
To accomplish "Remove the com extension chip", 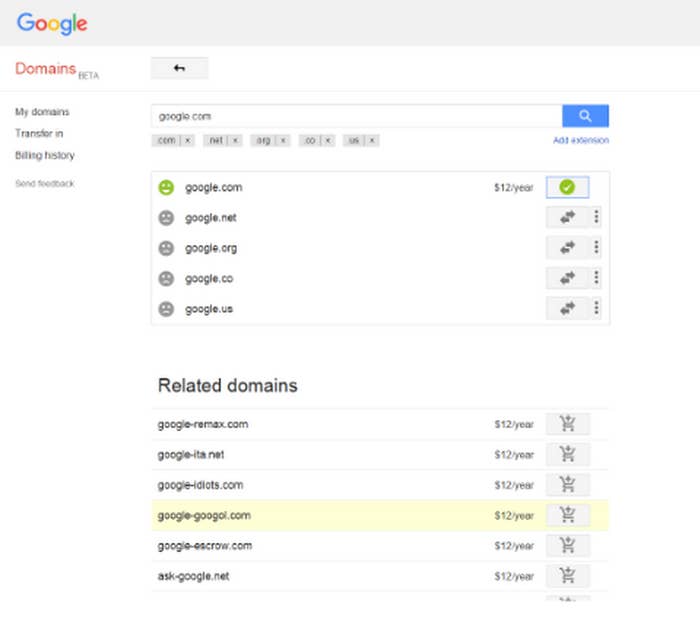I will (188, 140).
